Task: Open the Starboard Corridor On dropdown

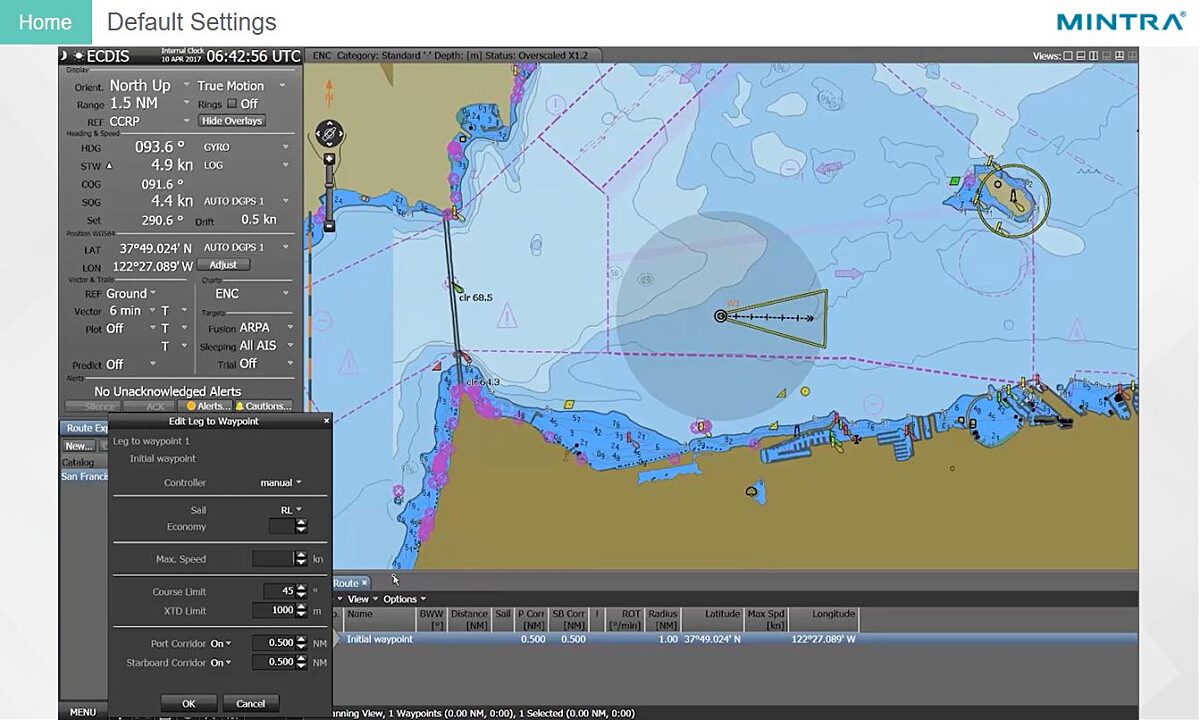Action: [221, 662]
